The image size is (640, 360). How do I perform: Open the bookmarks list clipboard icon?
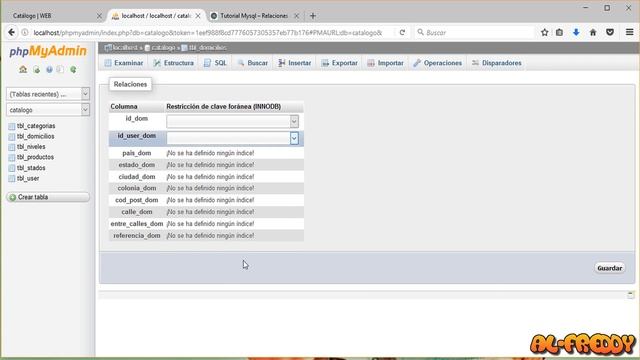(x=559, y=32)
